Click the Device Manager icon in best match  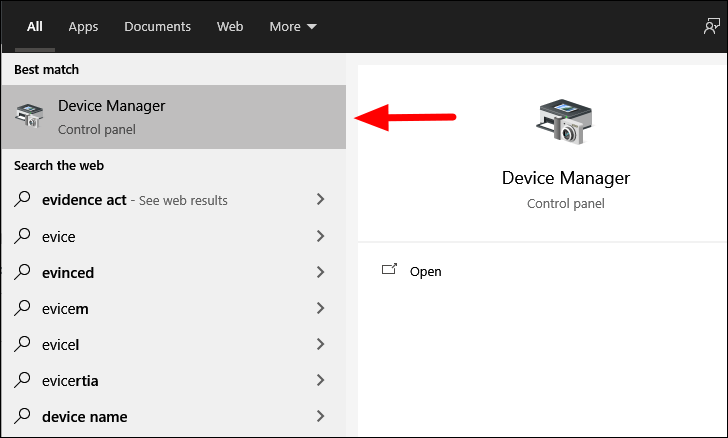coord(29,115)
